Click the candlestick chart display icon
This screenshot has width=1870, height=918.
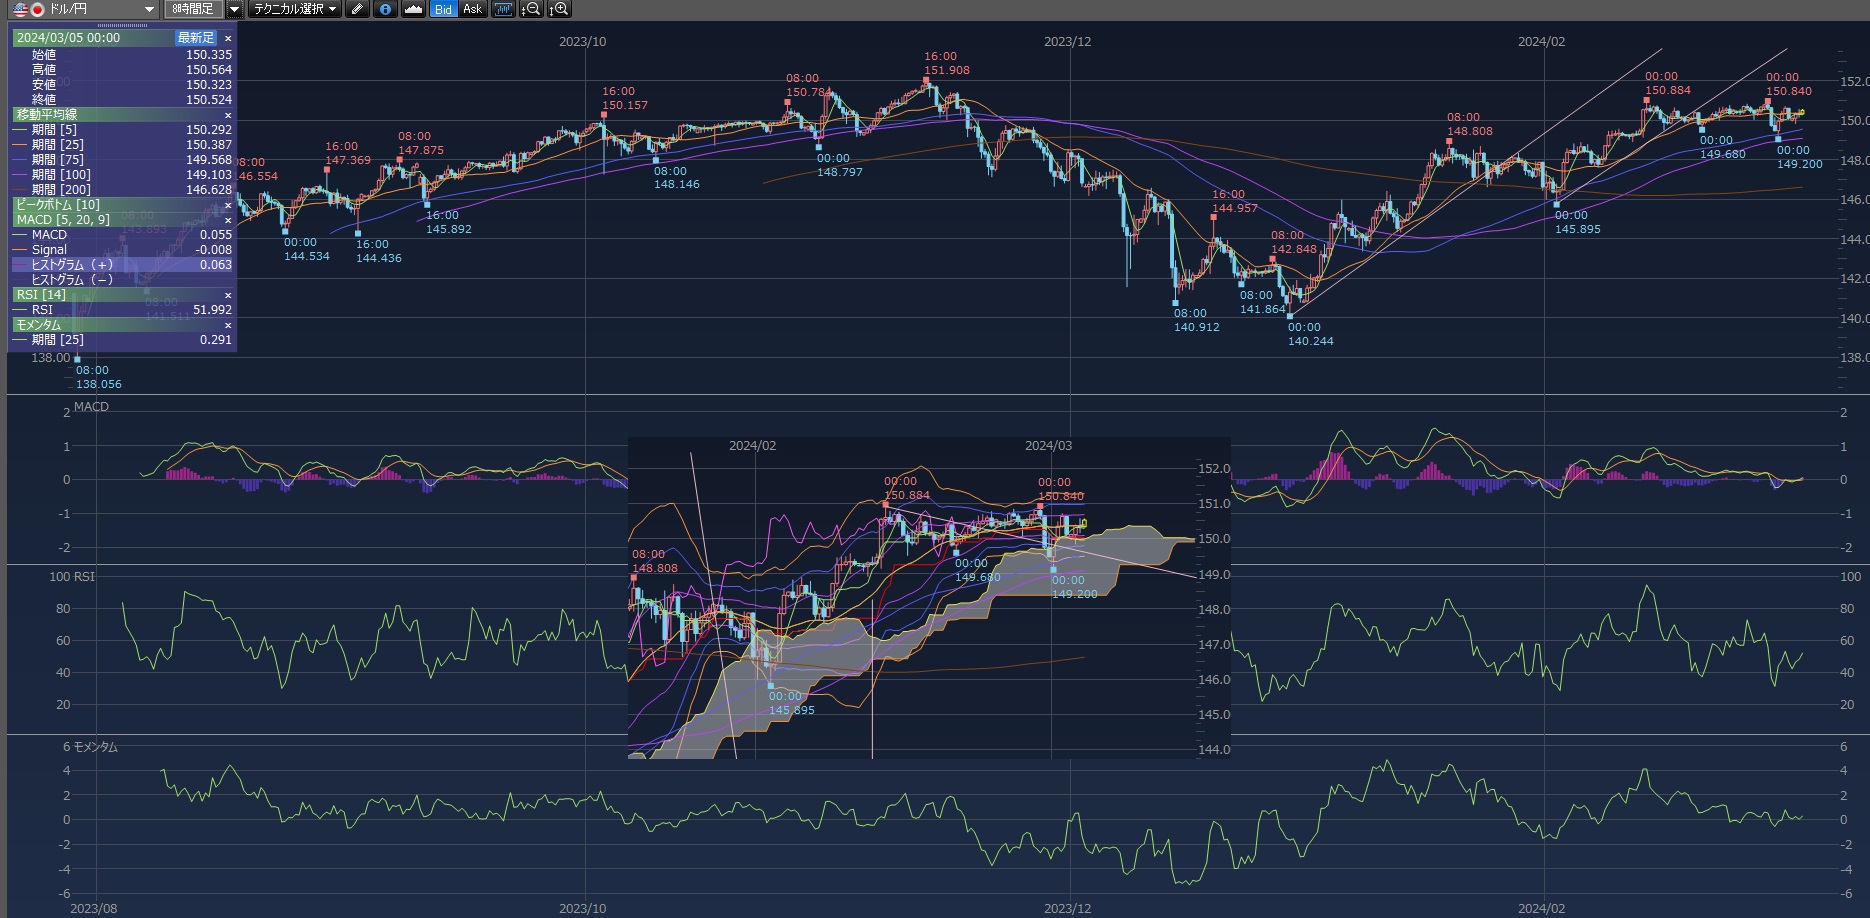[x=503, y=9]
